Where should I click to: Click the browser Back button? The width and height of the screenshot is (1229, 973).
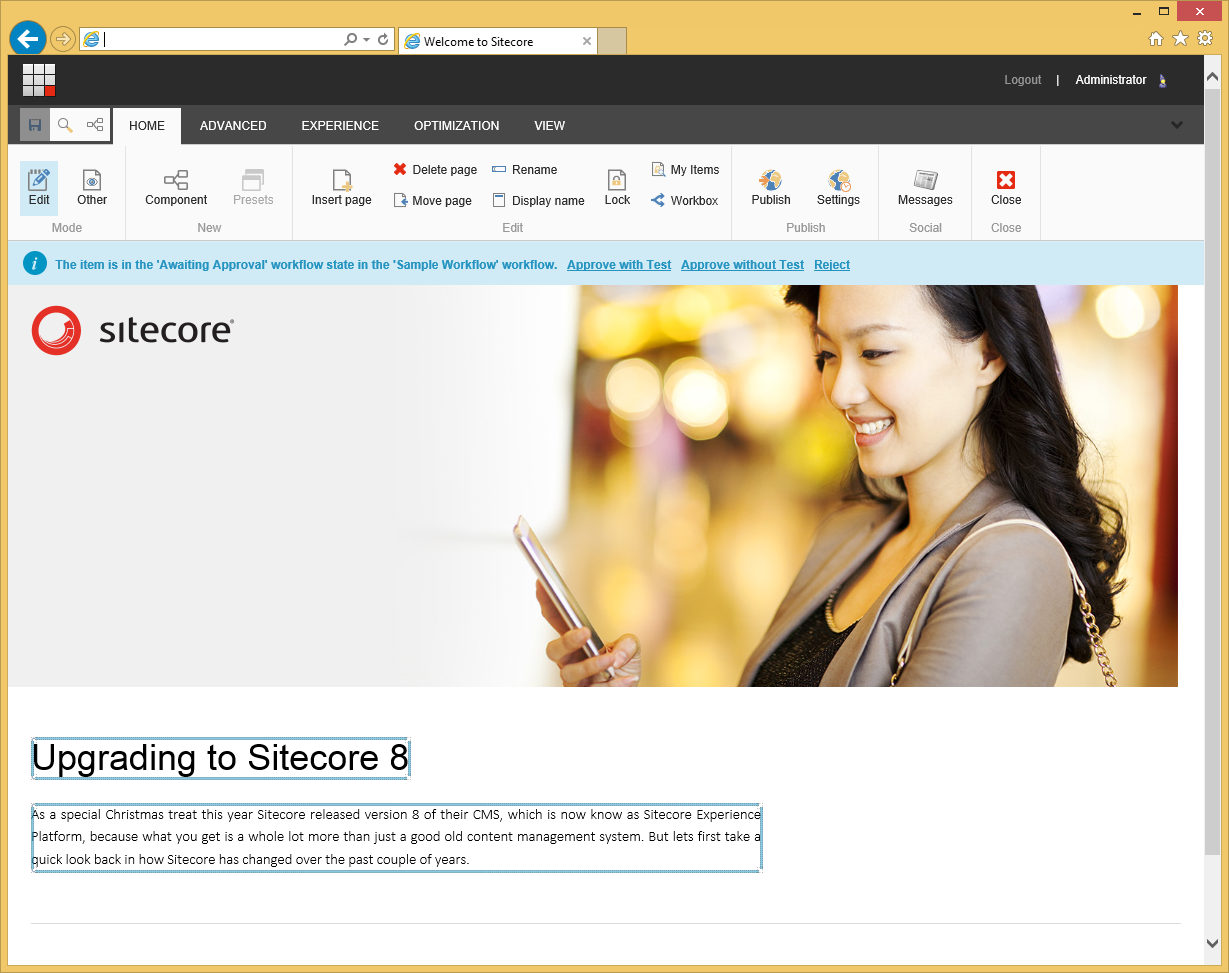27,39
